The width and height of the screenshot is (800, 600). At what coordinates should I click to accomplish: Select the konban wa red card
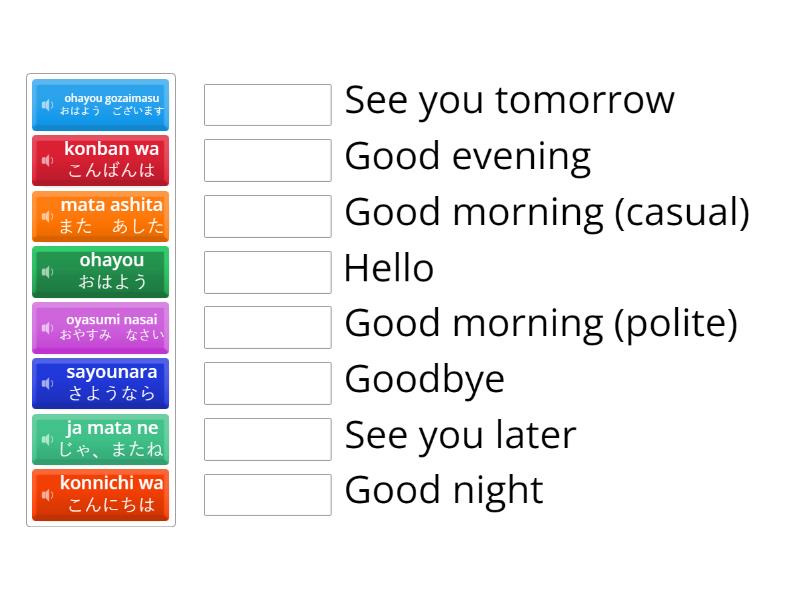[x=100, y=160]
